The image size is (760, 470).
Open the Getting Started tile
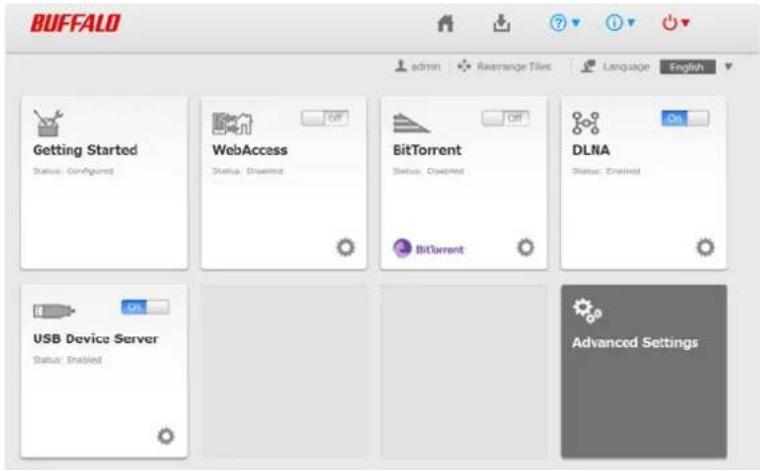pyautogui.click(x=104, y=183)
